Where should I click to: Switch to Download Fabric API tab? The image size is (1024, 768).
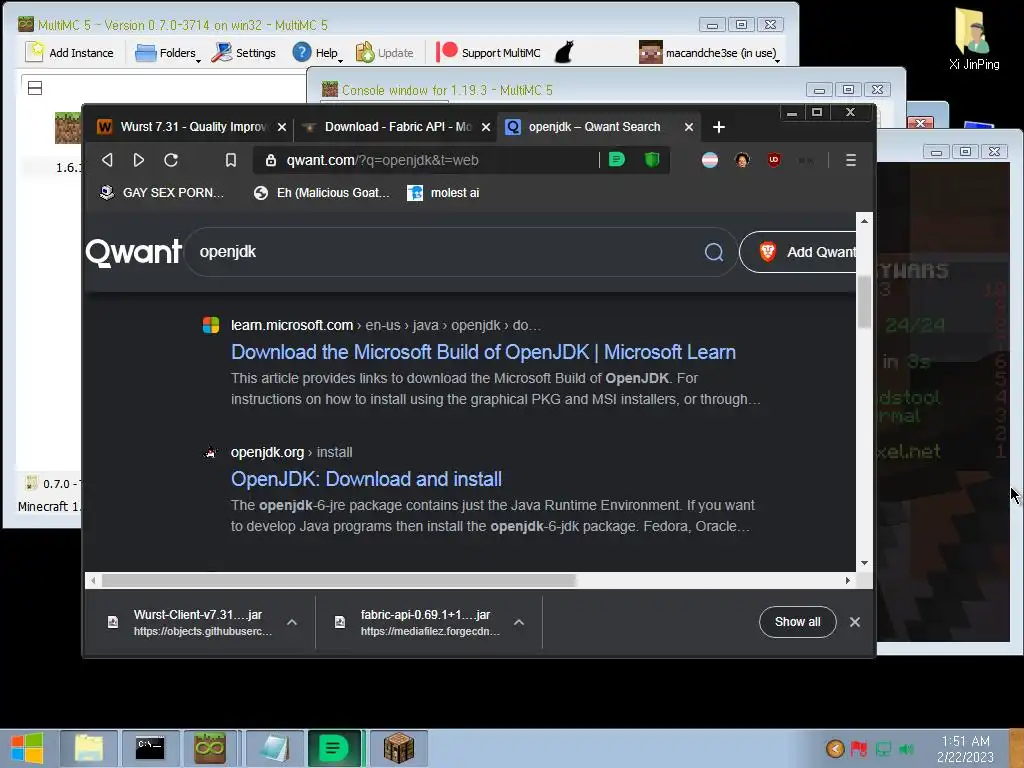(x=394, y=127)
